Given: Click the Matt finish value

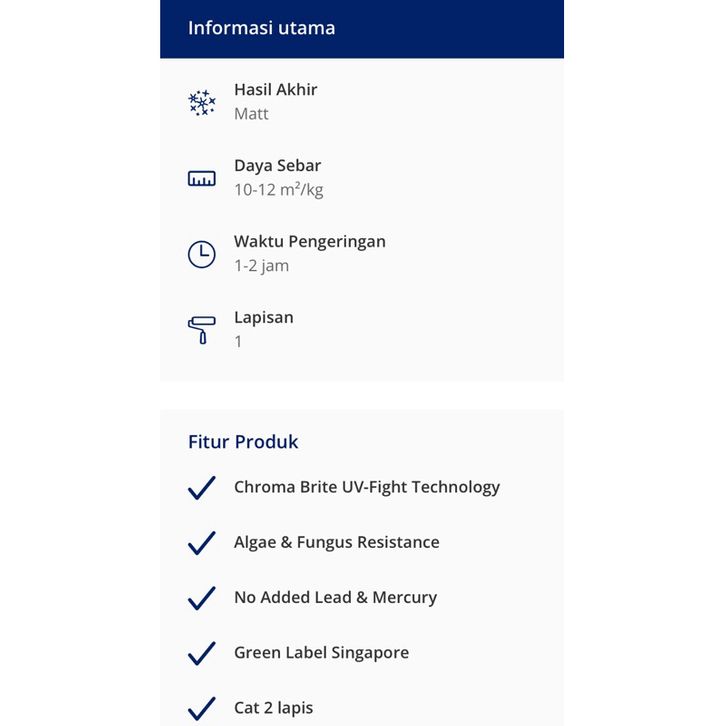Looking at the screenshot, I should [251, 114].
